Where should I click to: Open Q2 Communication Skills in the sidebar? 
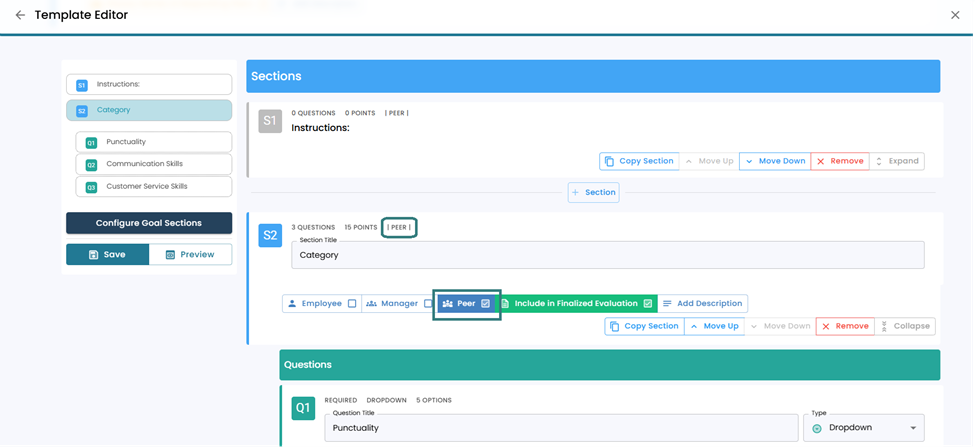154,164
